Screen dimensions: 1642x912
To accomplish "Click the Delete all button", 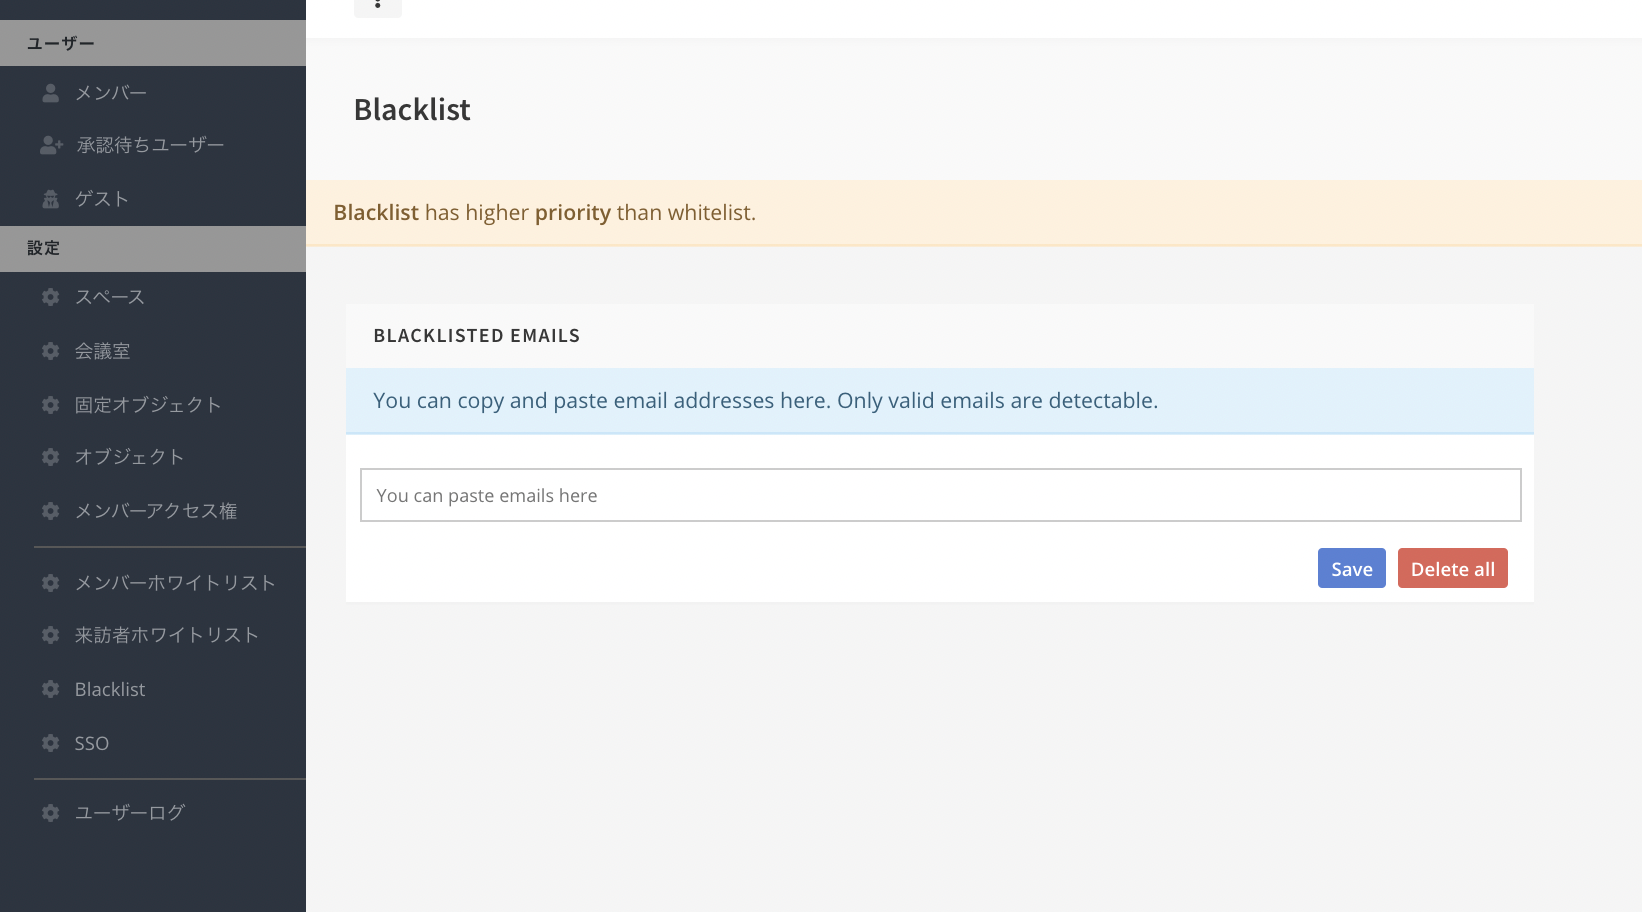I will pyautogui.click(x=1453, y=568).
